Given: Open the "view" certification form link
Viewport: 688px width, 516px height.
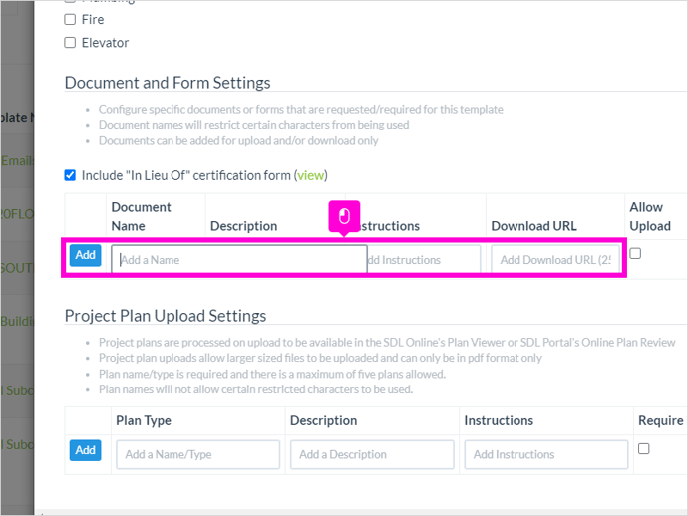Looking at the screenshot, I should pyautogui.click(x=310, y=176).
